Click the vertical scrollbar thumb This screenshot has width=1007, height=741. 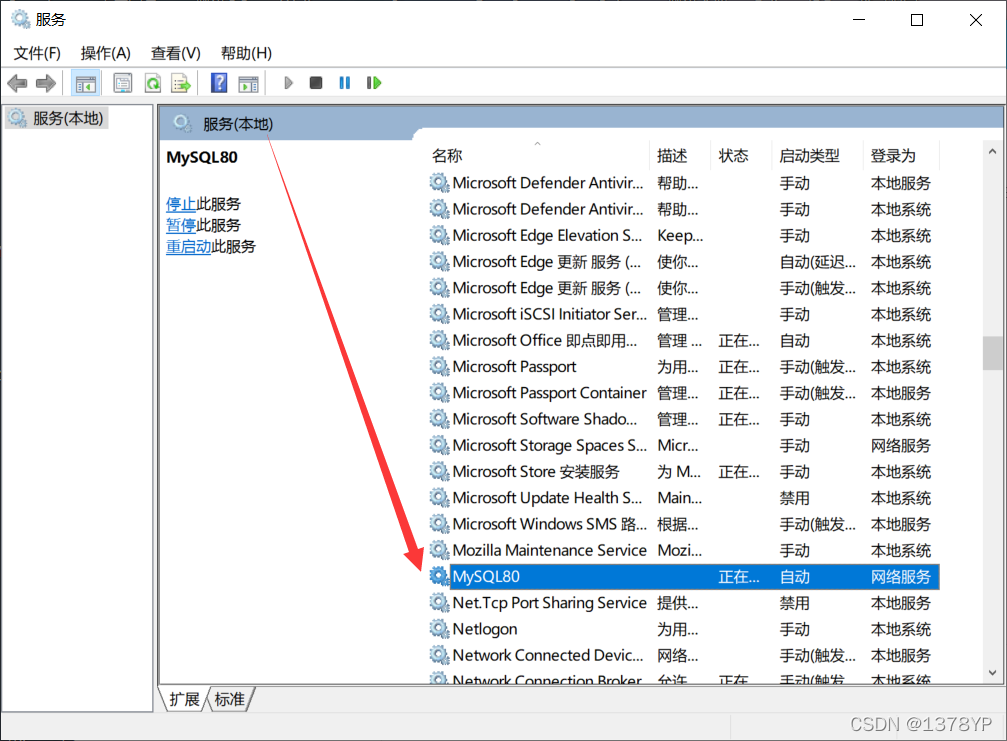(992, 353)
